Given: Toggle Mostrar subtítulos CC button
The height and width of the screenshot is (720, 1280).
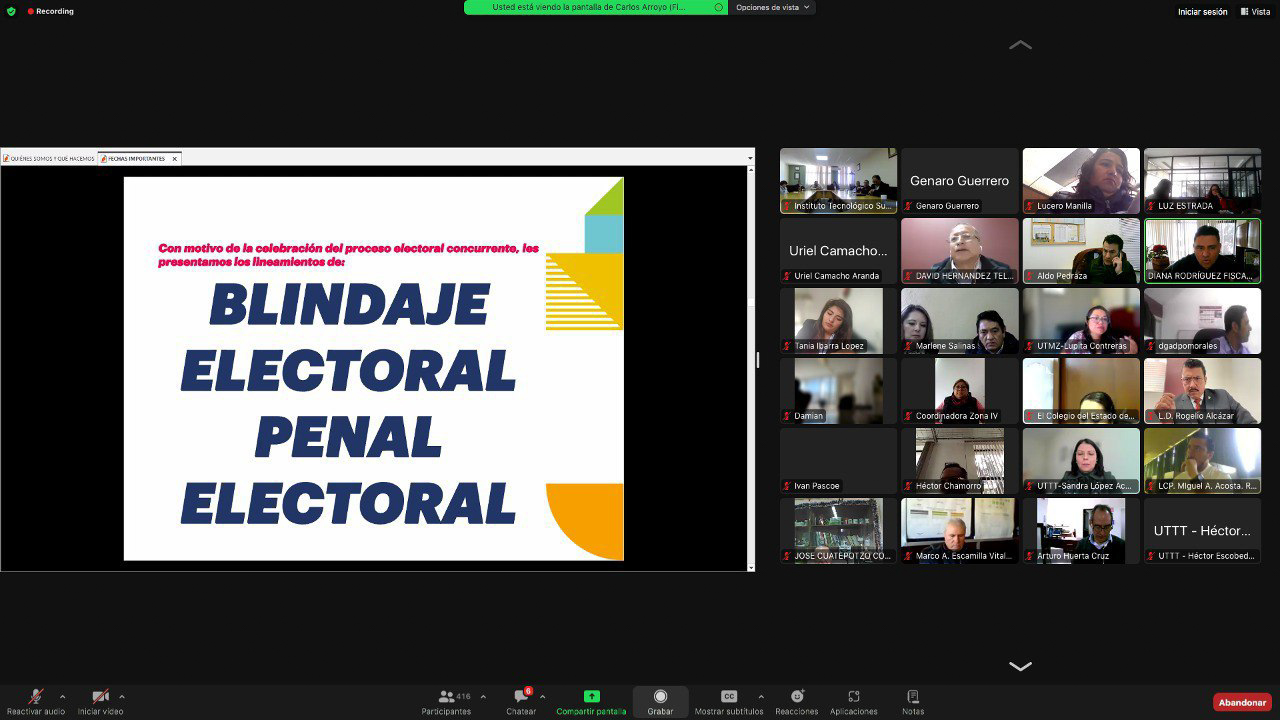Looking at the screenshot, I should click(729, 696).
